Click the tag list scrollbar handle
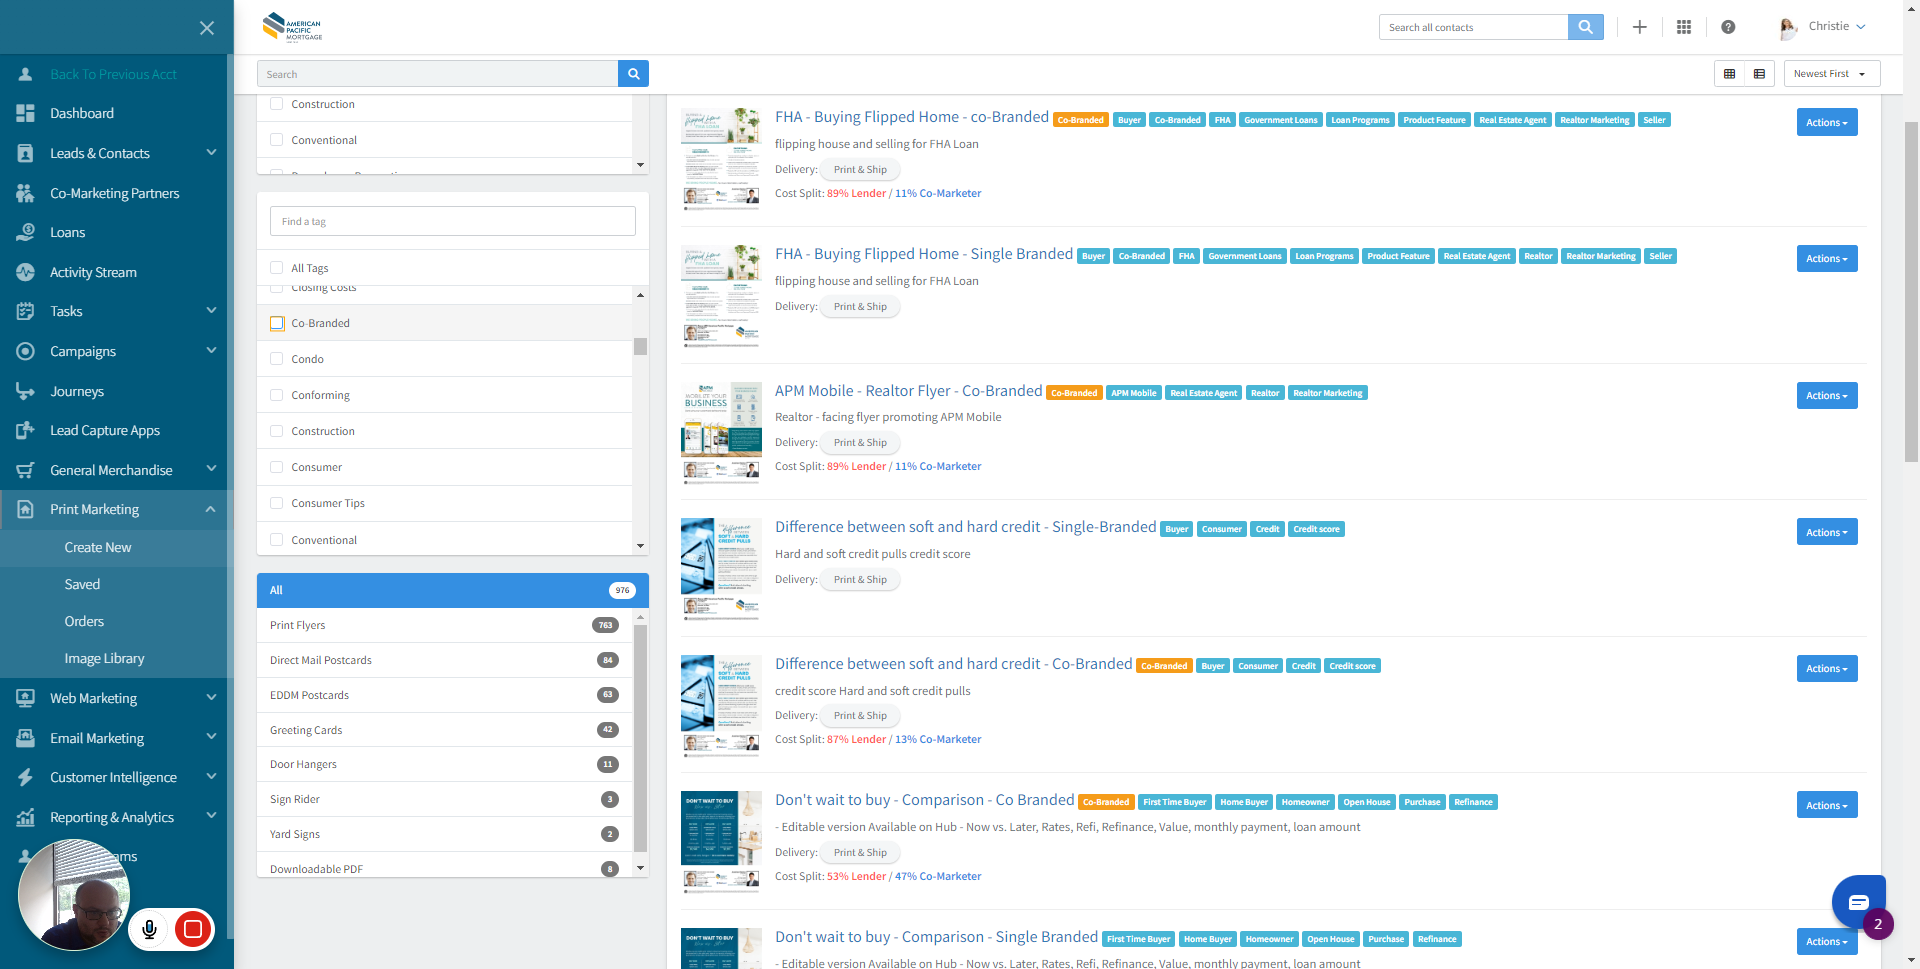The image size is (1920, 969). coord(640,347)
